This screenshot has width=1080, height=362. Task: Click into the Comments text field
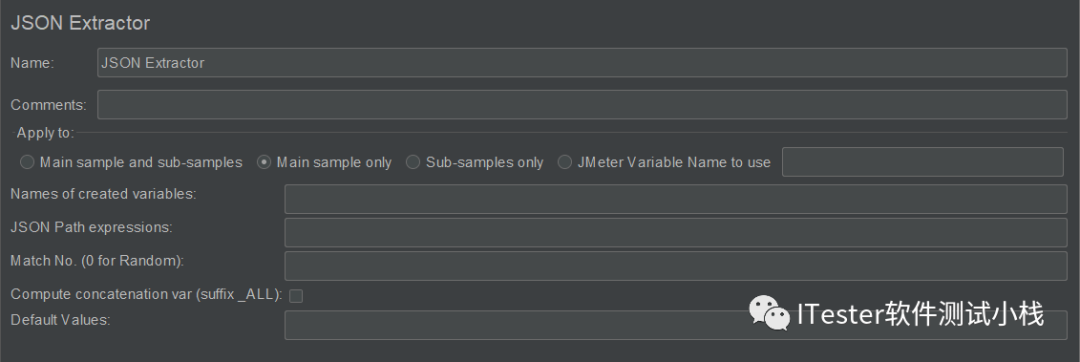pos(582,105)
